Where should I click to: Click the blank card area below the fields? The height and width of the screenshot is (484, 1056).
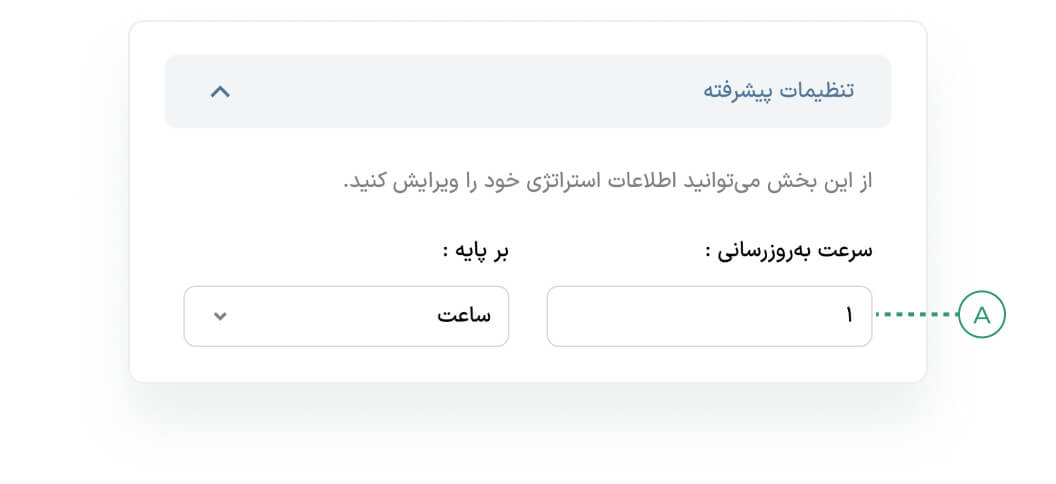click(x=528, y=365)
